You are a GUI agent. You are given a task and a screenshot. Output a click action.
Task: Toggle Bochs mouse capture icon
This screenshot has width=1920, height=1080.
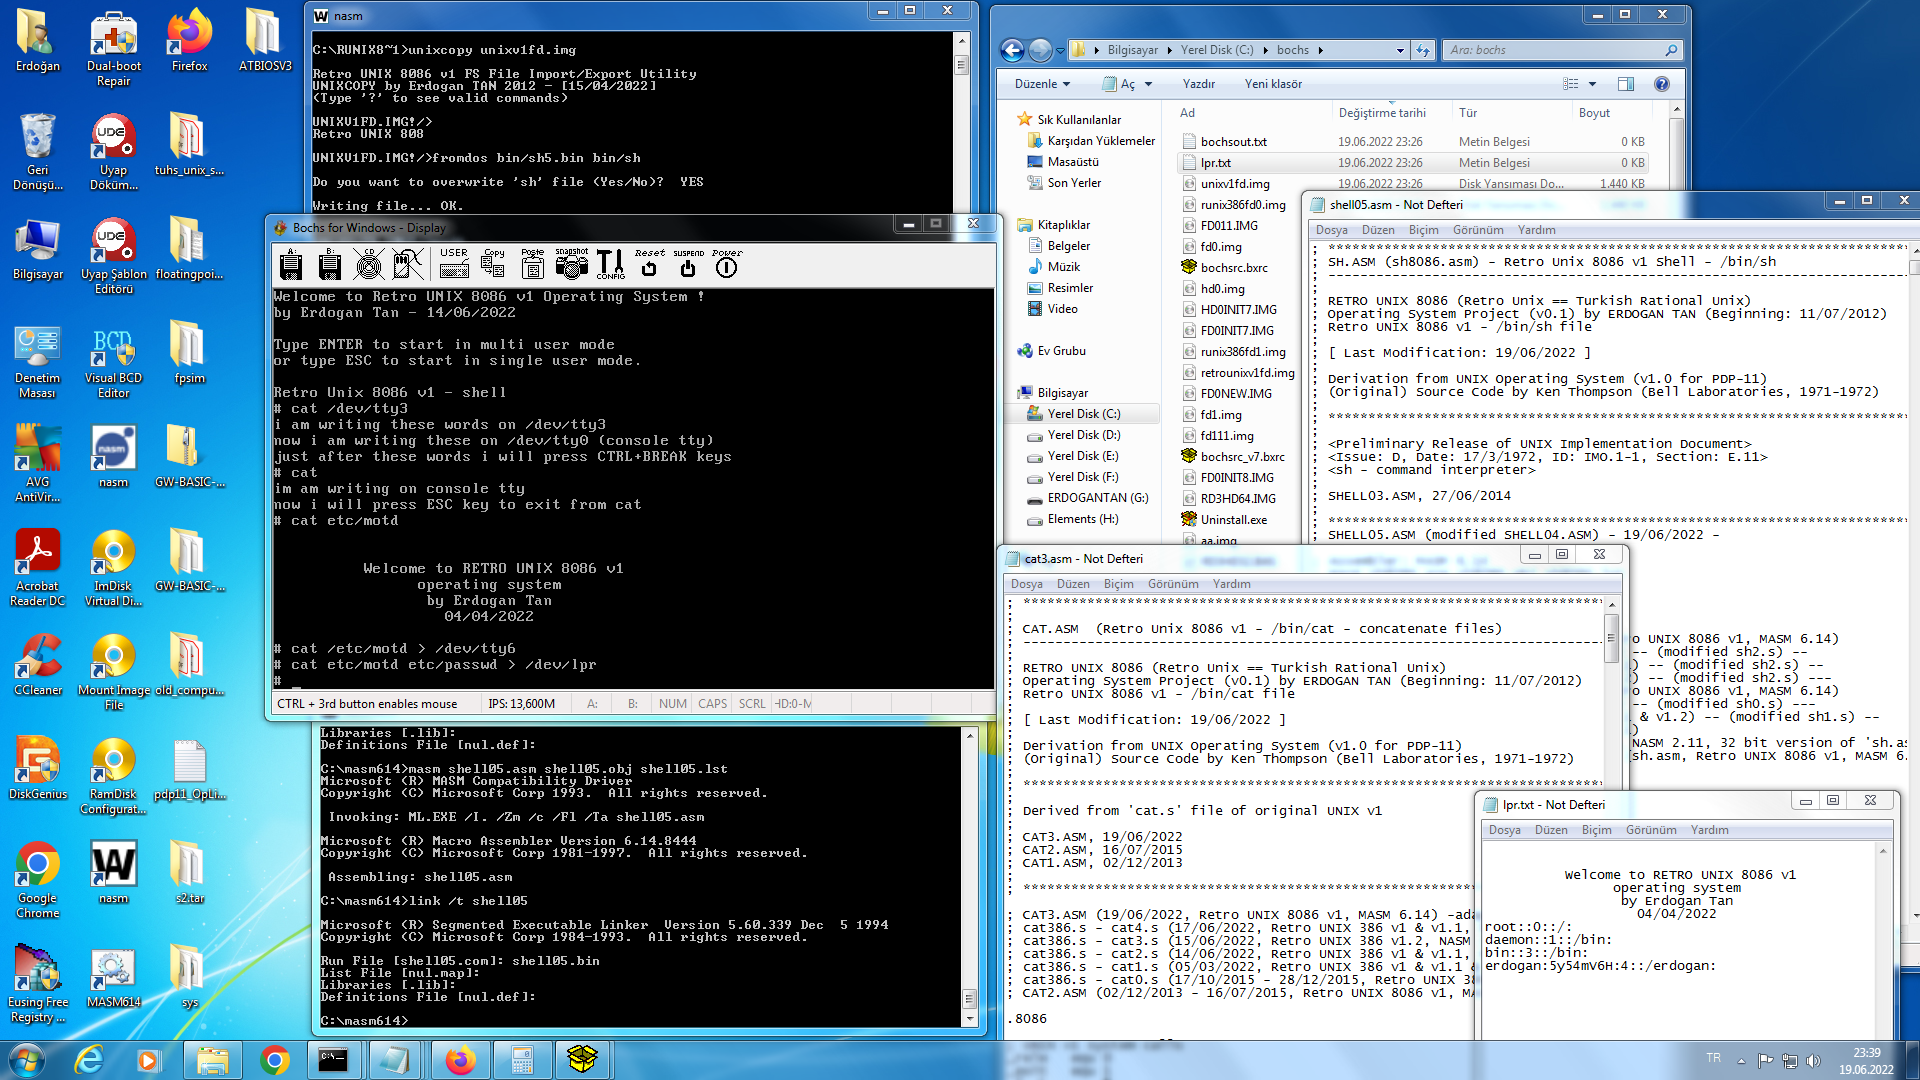[408, 265]
